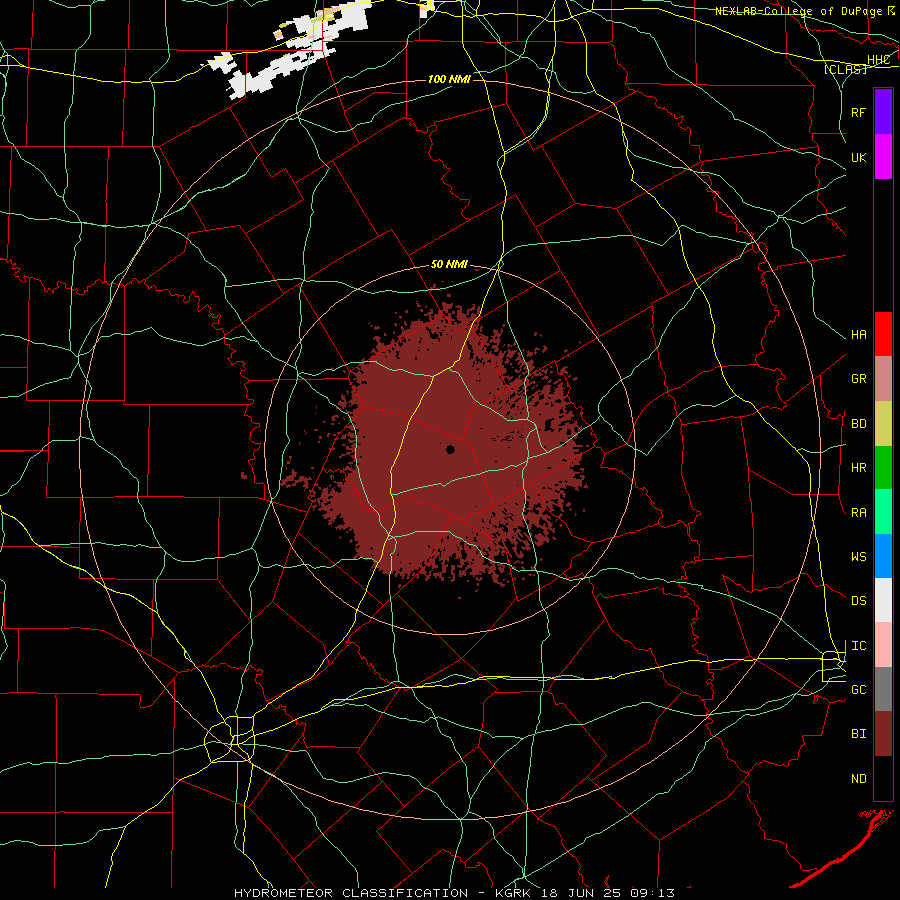Pick the RA light green swatch
Image resolution: width=900 pixels, height=900 pixels.
click(883, 512)
